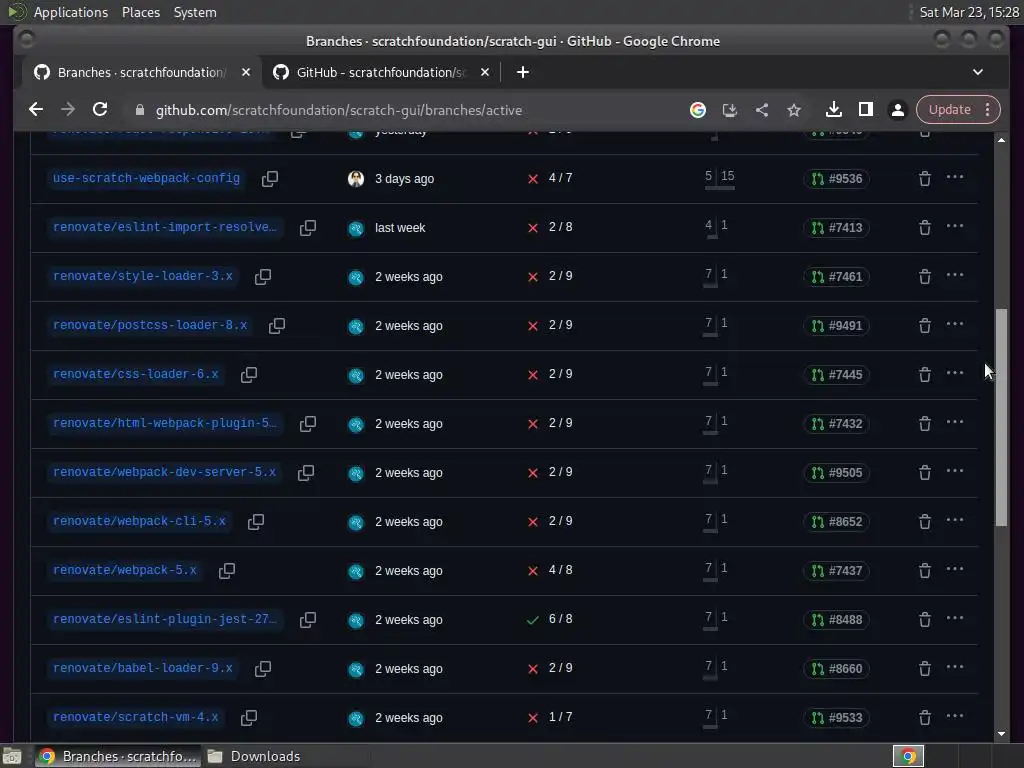The width and height of the screenshot is (1024, 768).
Task: Copy renovate/webpack-dev-server-5.x branch name
Action: (x=306, y=472)
